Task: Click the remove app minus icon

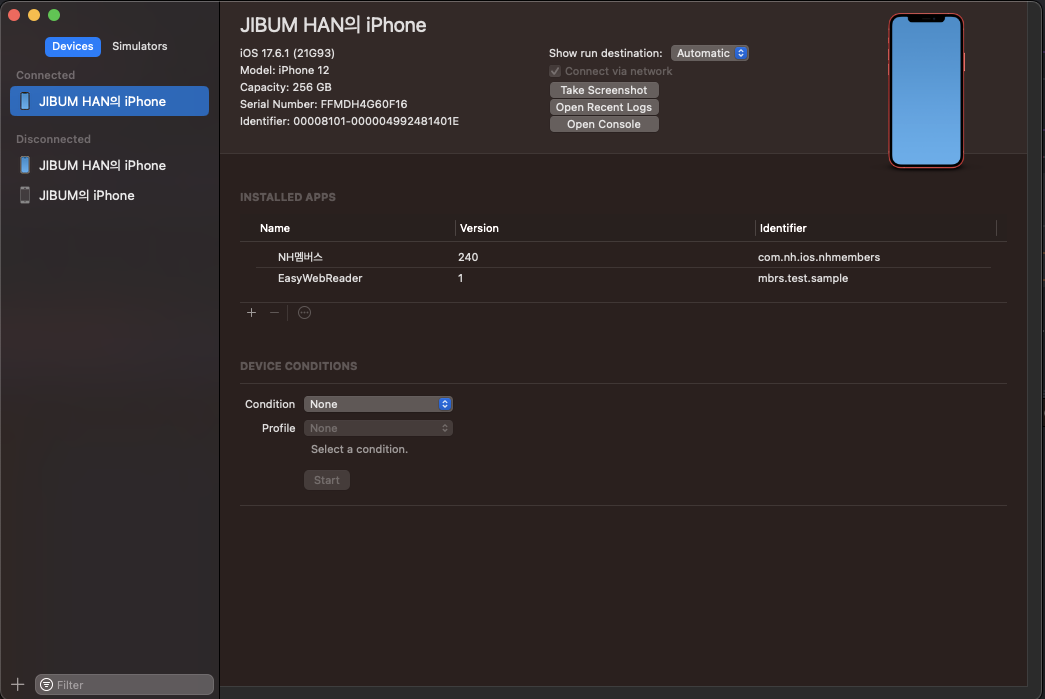Action: tap(275, 313)
